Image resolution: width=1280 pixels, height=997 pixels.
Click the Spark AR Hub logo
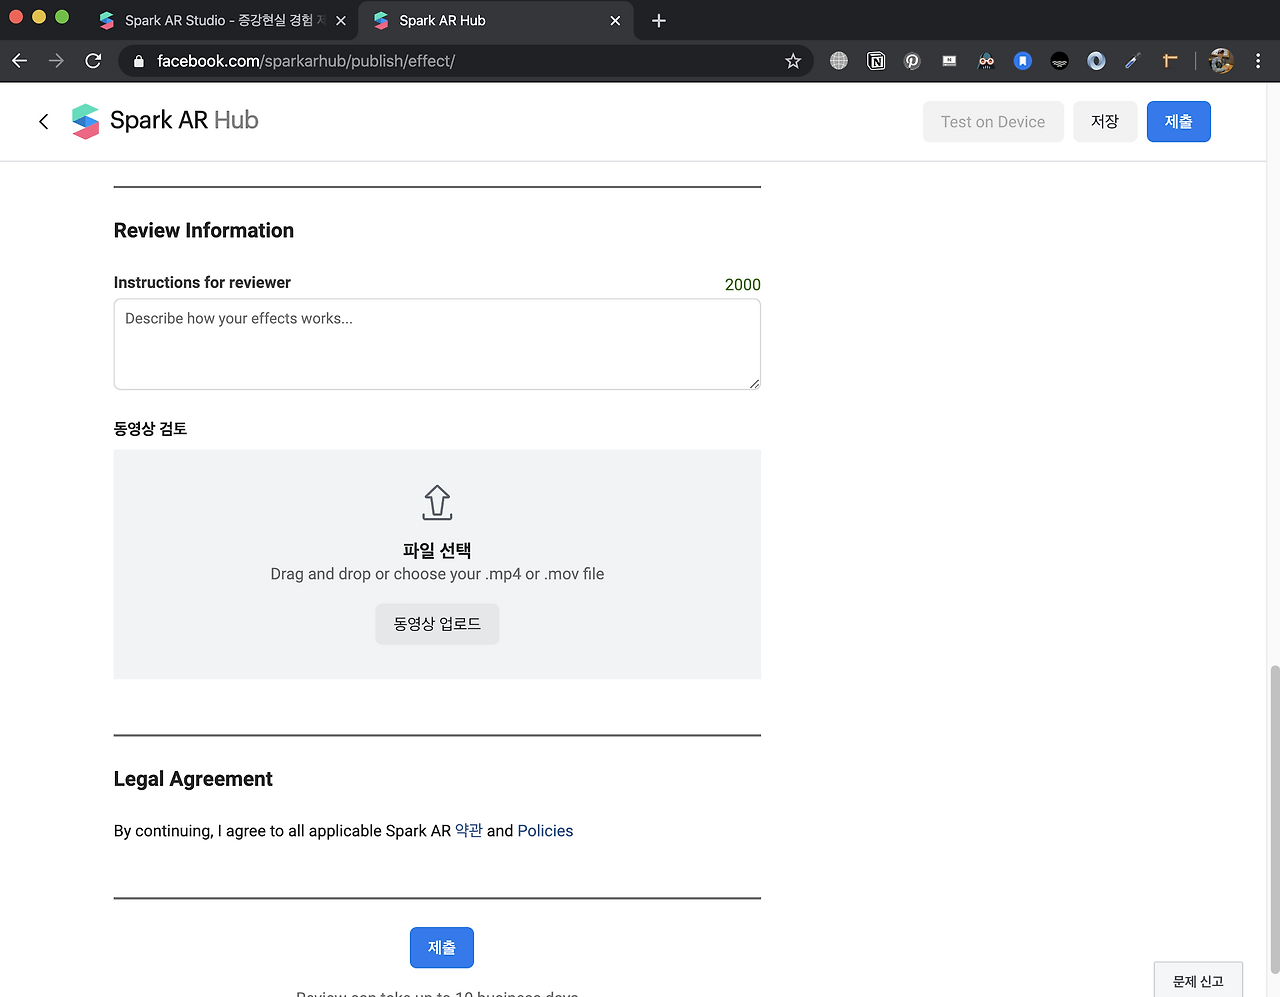(166, 121)
